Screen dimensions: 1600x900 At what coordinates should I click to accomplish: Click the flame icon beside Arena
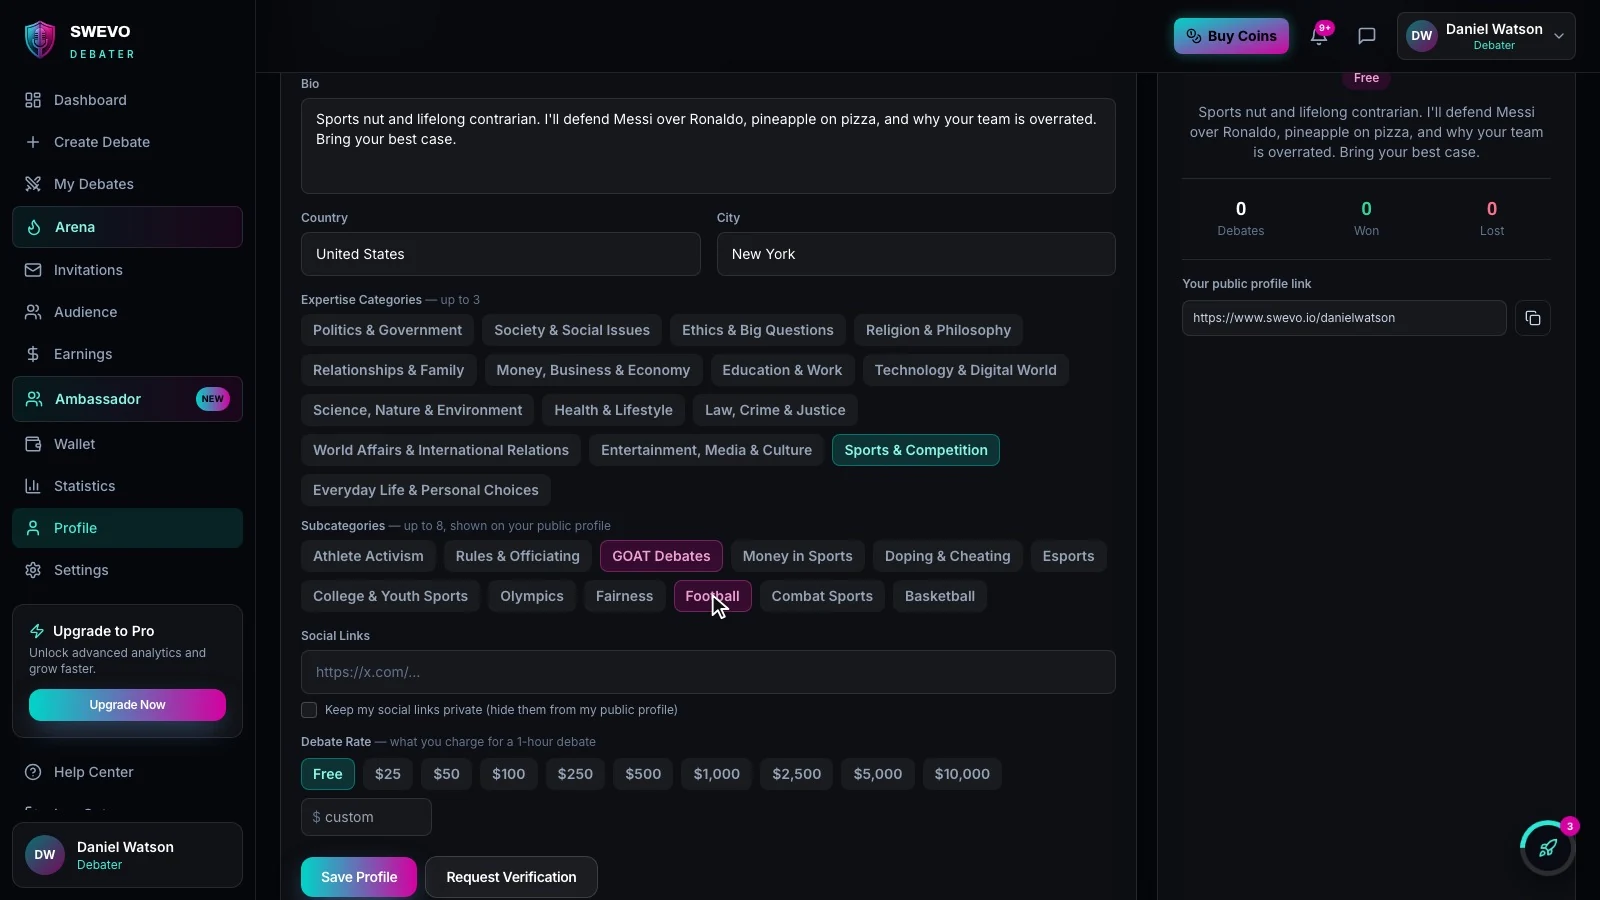click(x=34, y=227)
